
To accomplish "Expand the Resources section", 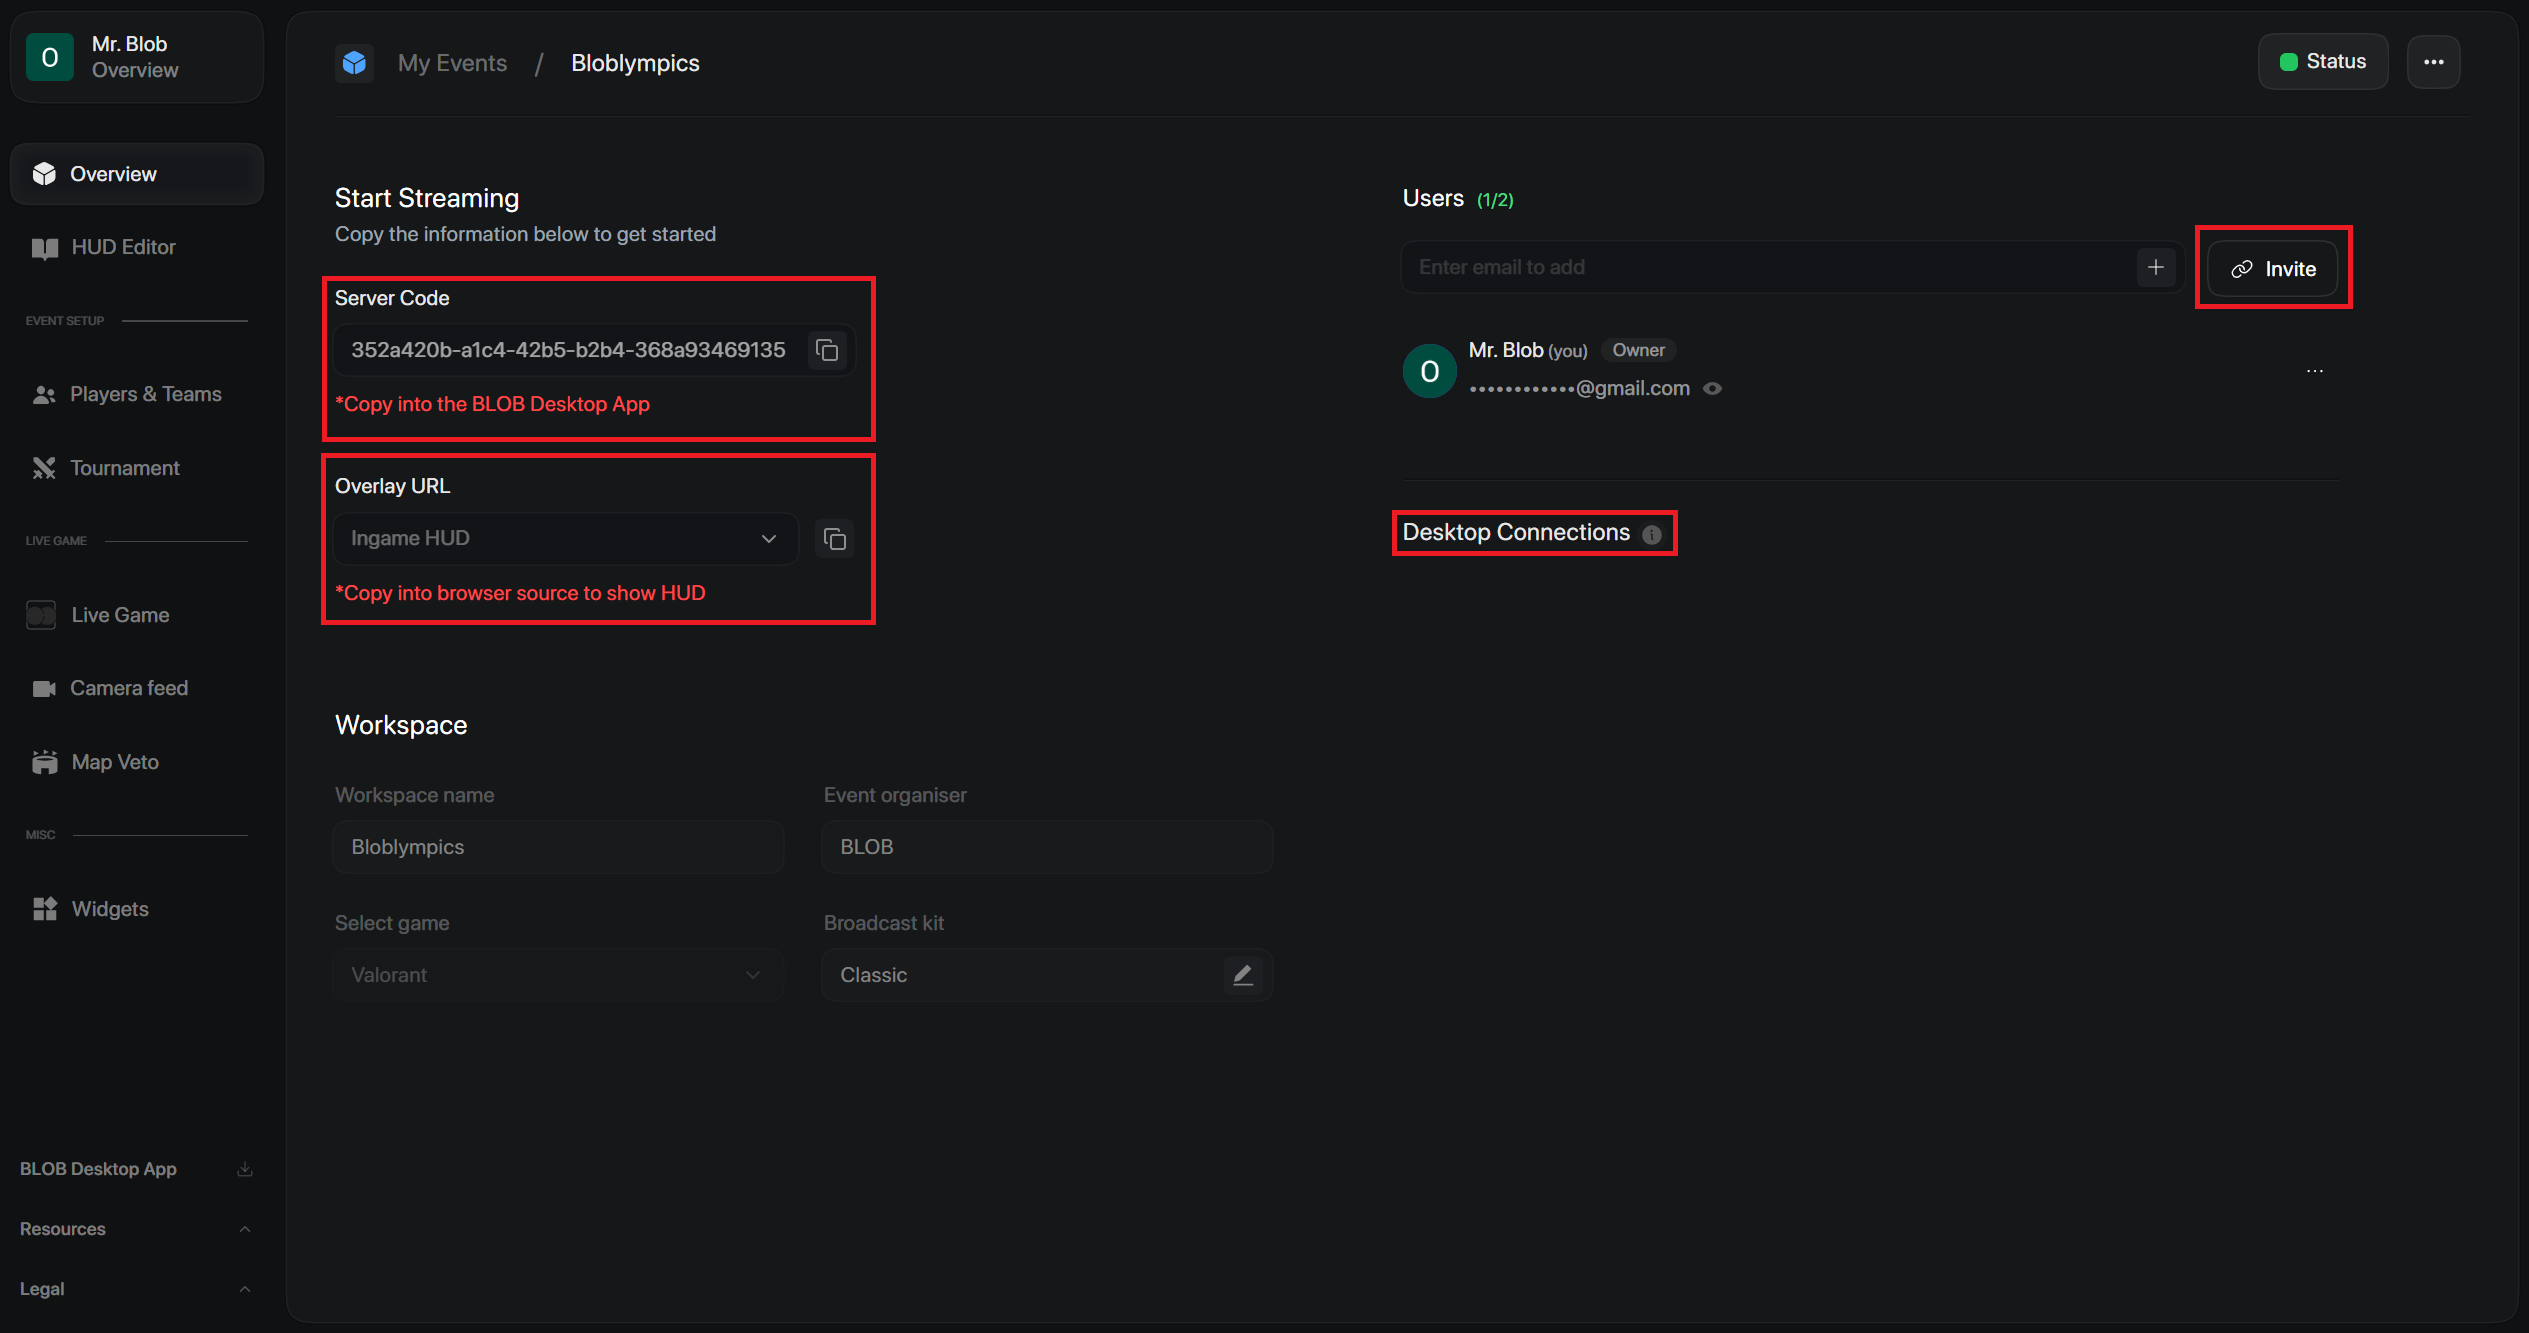I will [137, 1229].
